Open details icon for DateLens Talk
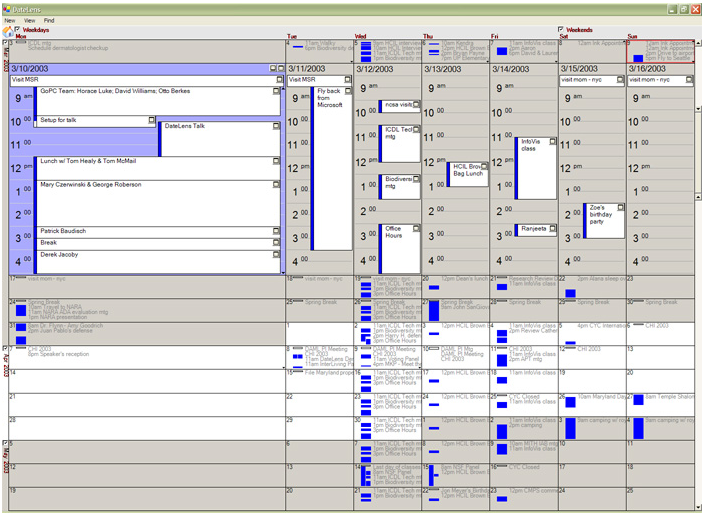The image size is (706, 517). 276,126
